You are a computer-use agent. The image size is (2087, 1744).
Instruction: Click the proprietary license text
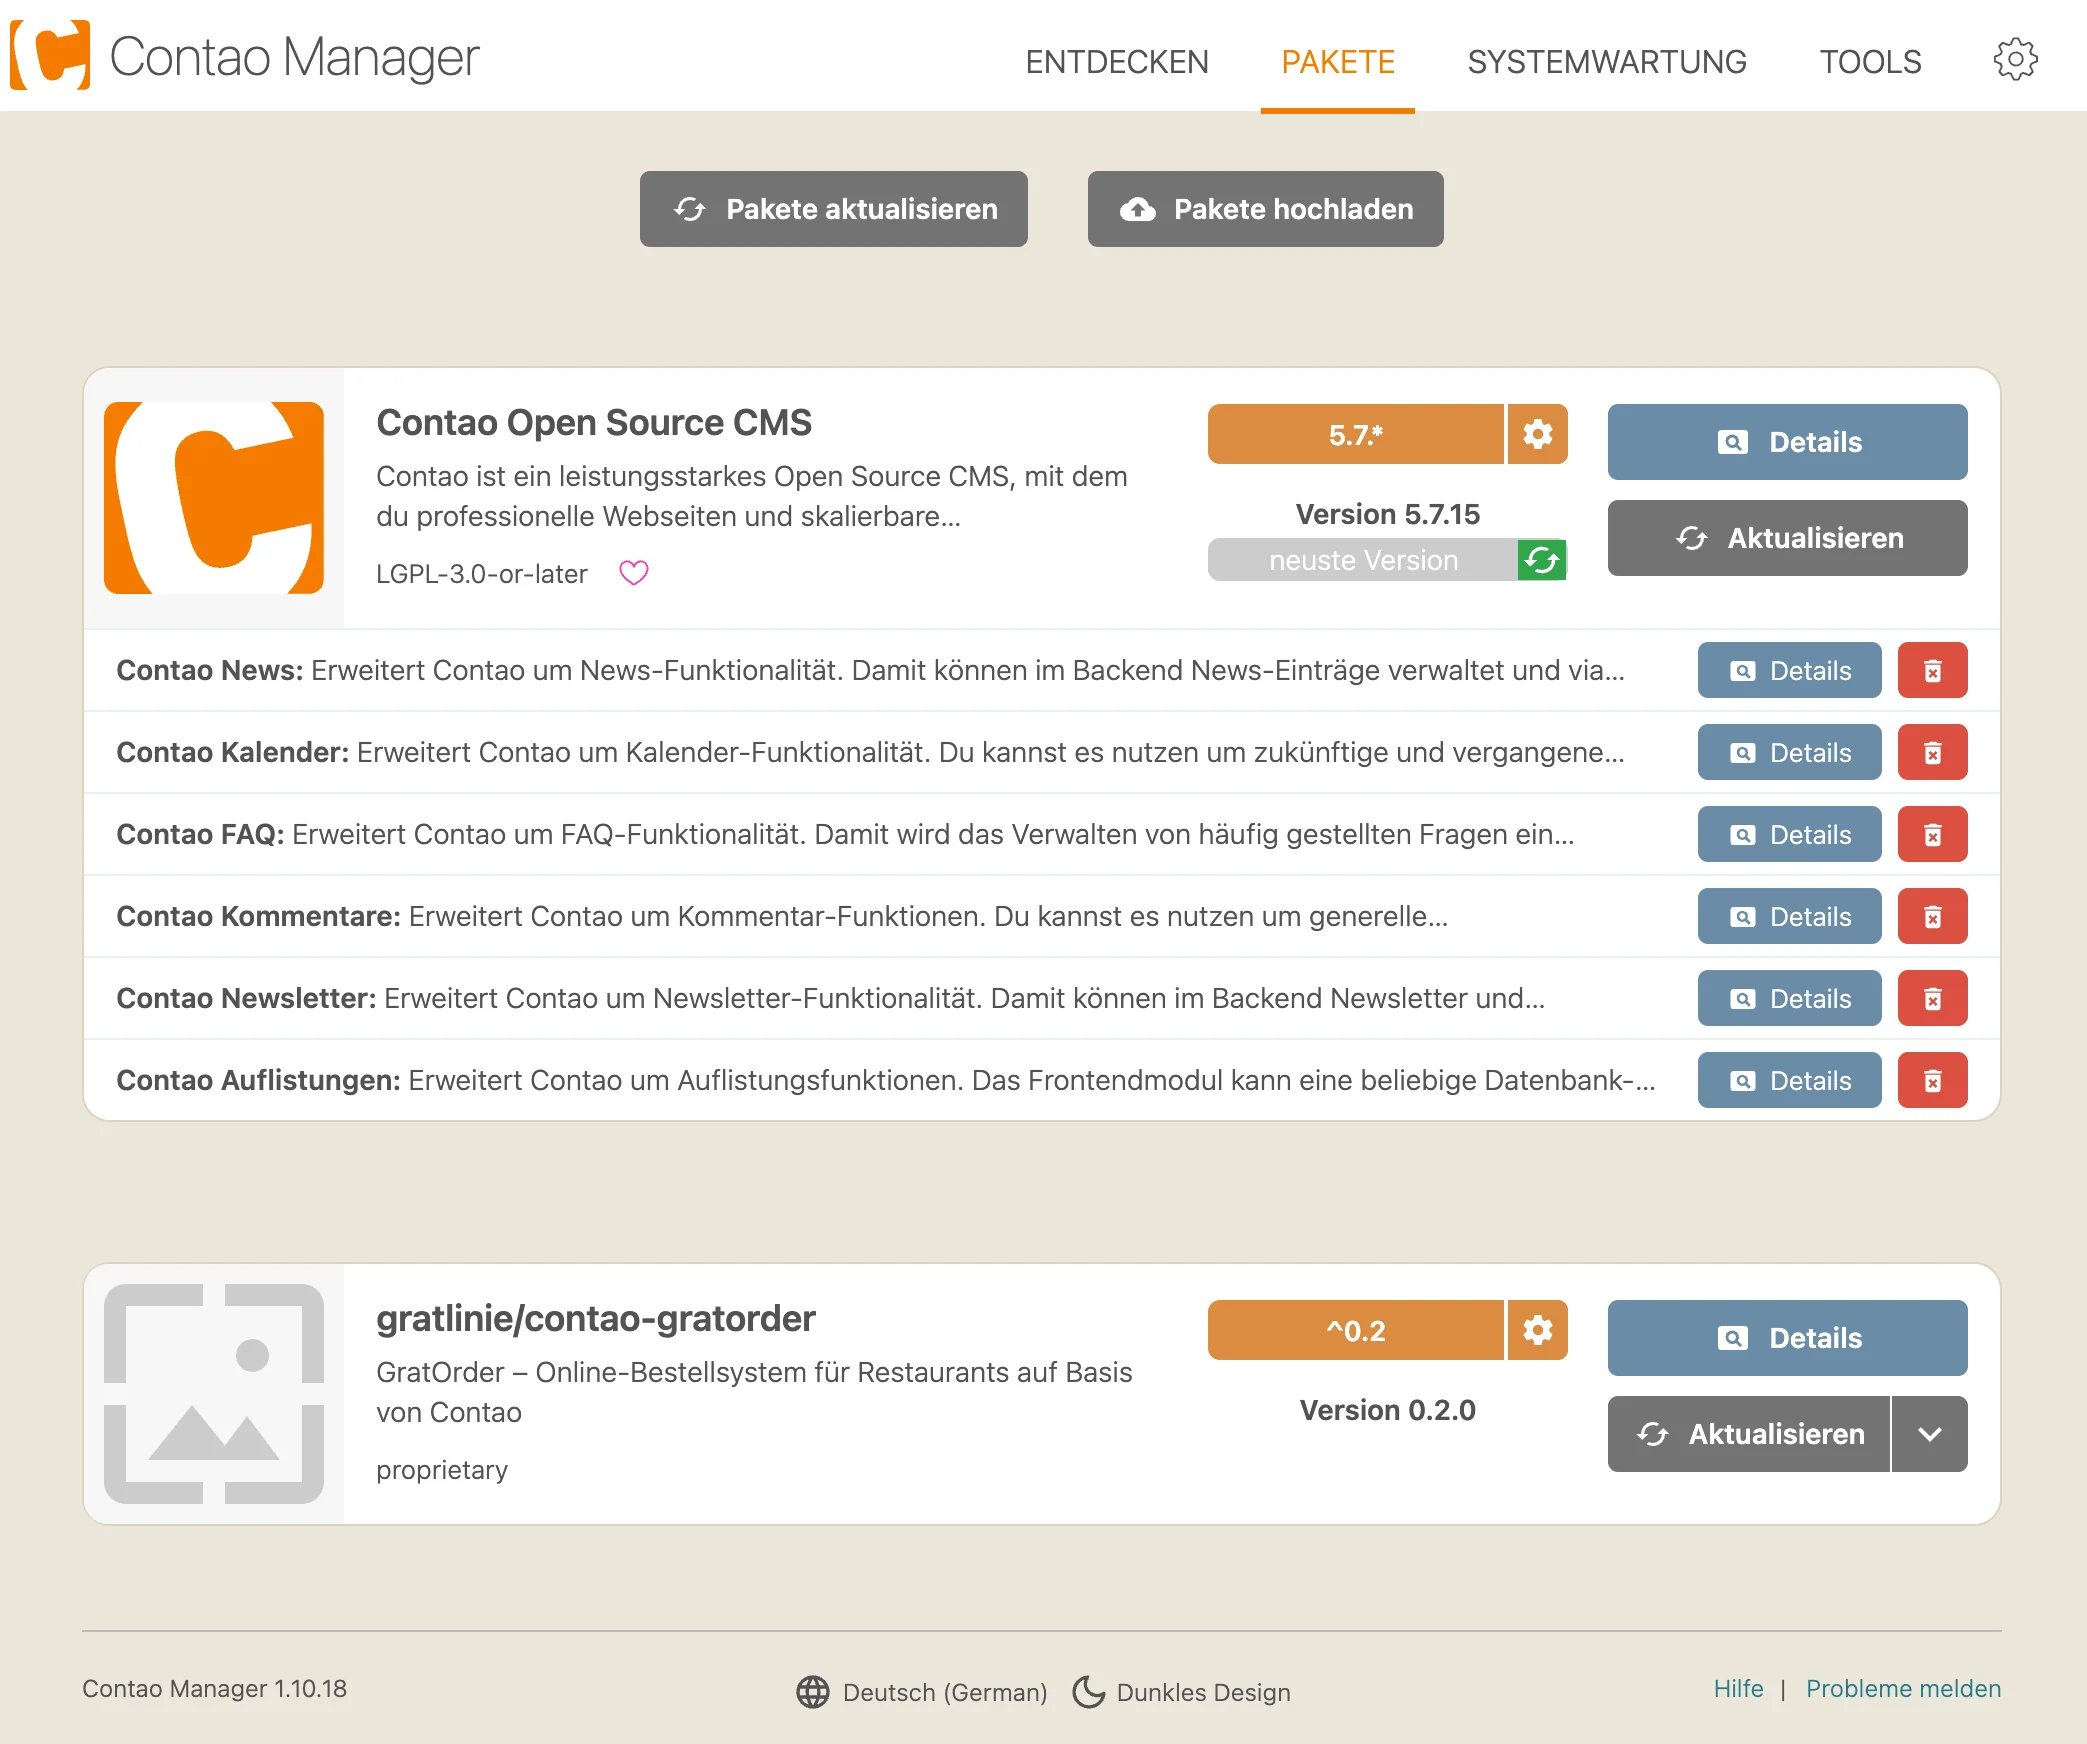click(442, 1470)
